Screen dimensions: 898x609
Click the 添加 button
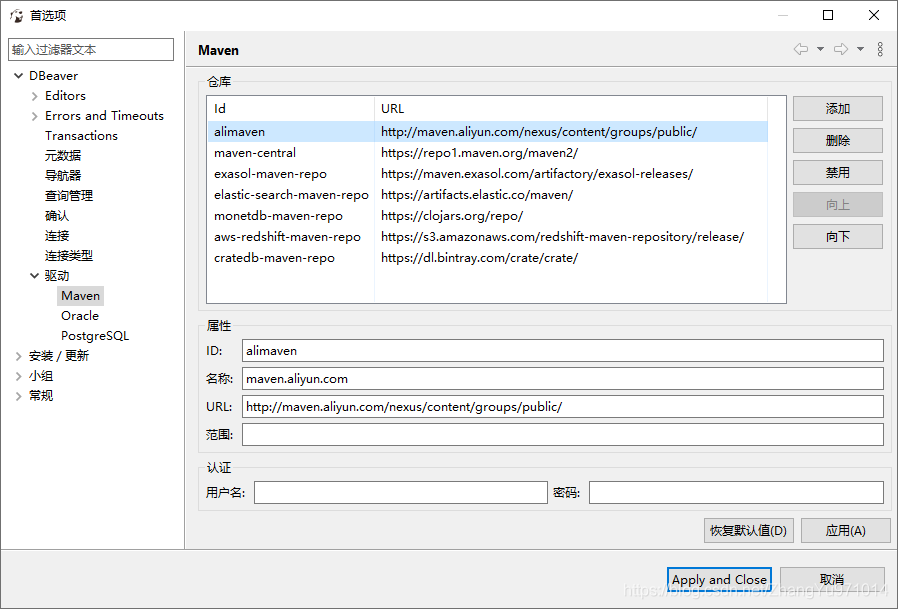(x=837, y=109)
